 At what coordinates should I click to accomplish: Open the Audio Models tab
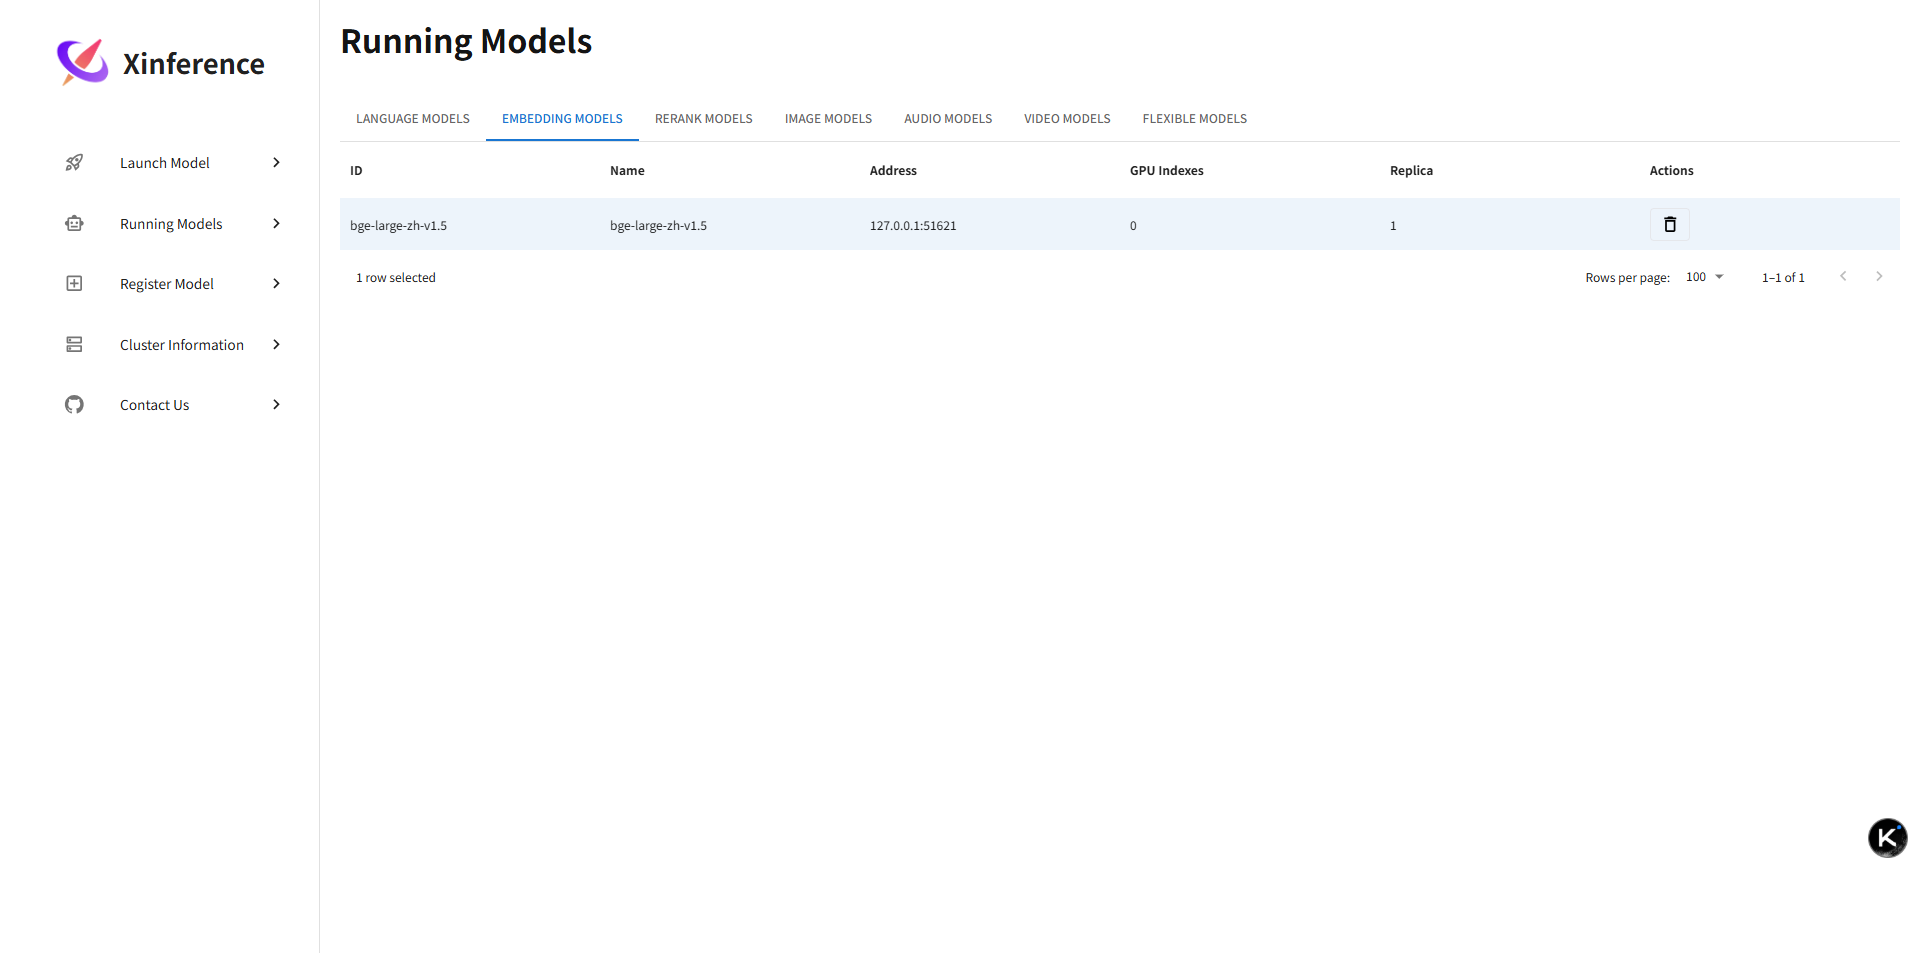tap(948, 119)
